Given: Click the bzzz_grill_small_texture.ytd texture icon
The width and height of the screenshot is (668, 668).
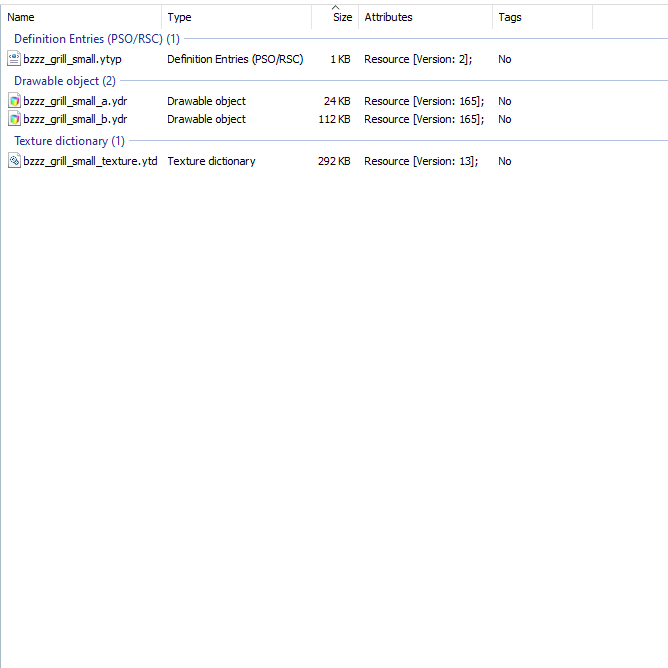Looking at the screenshot, I should click(x=14, y=161).
